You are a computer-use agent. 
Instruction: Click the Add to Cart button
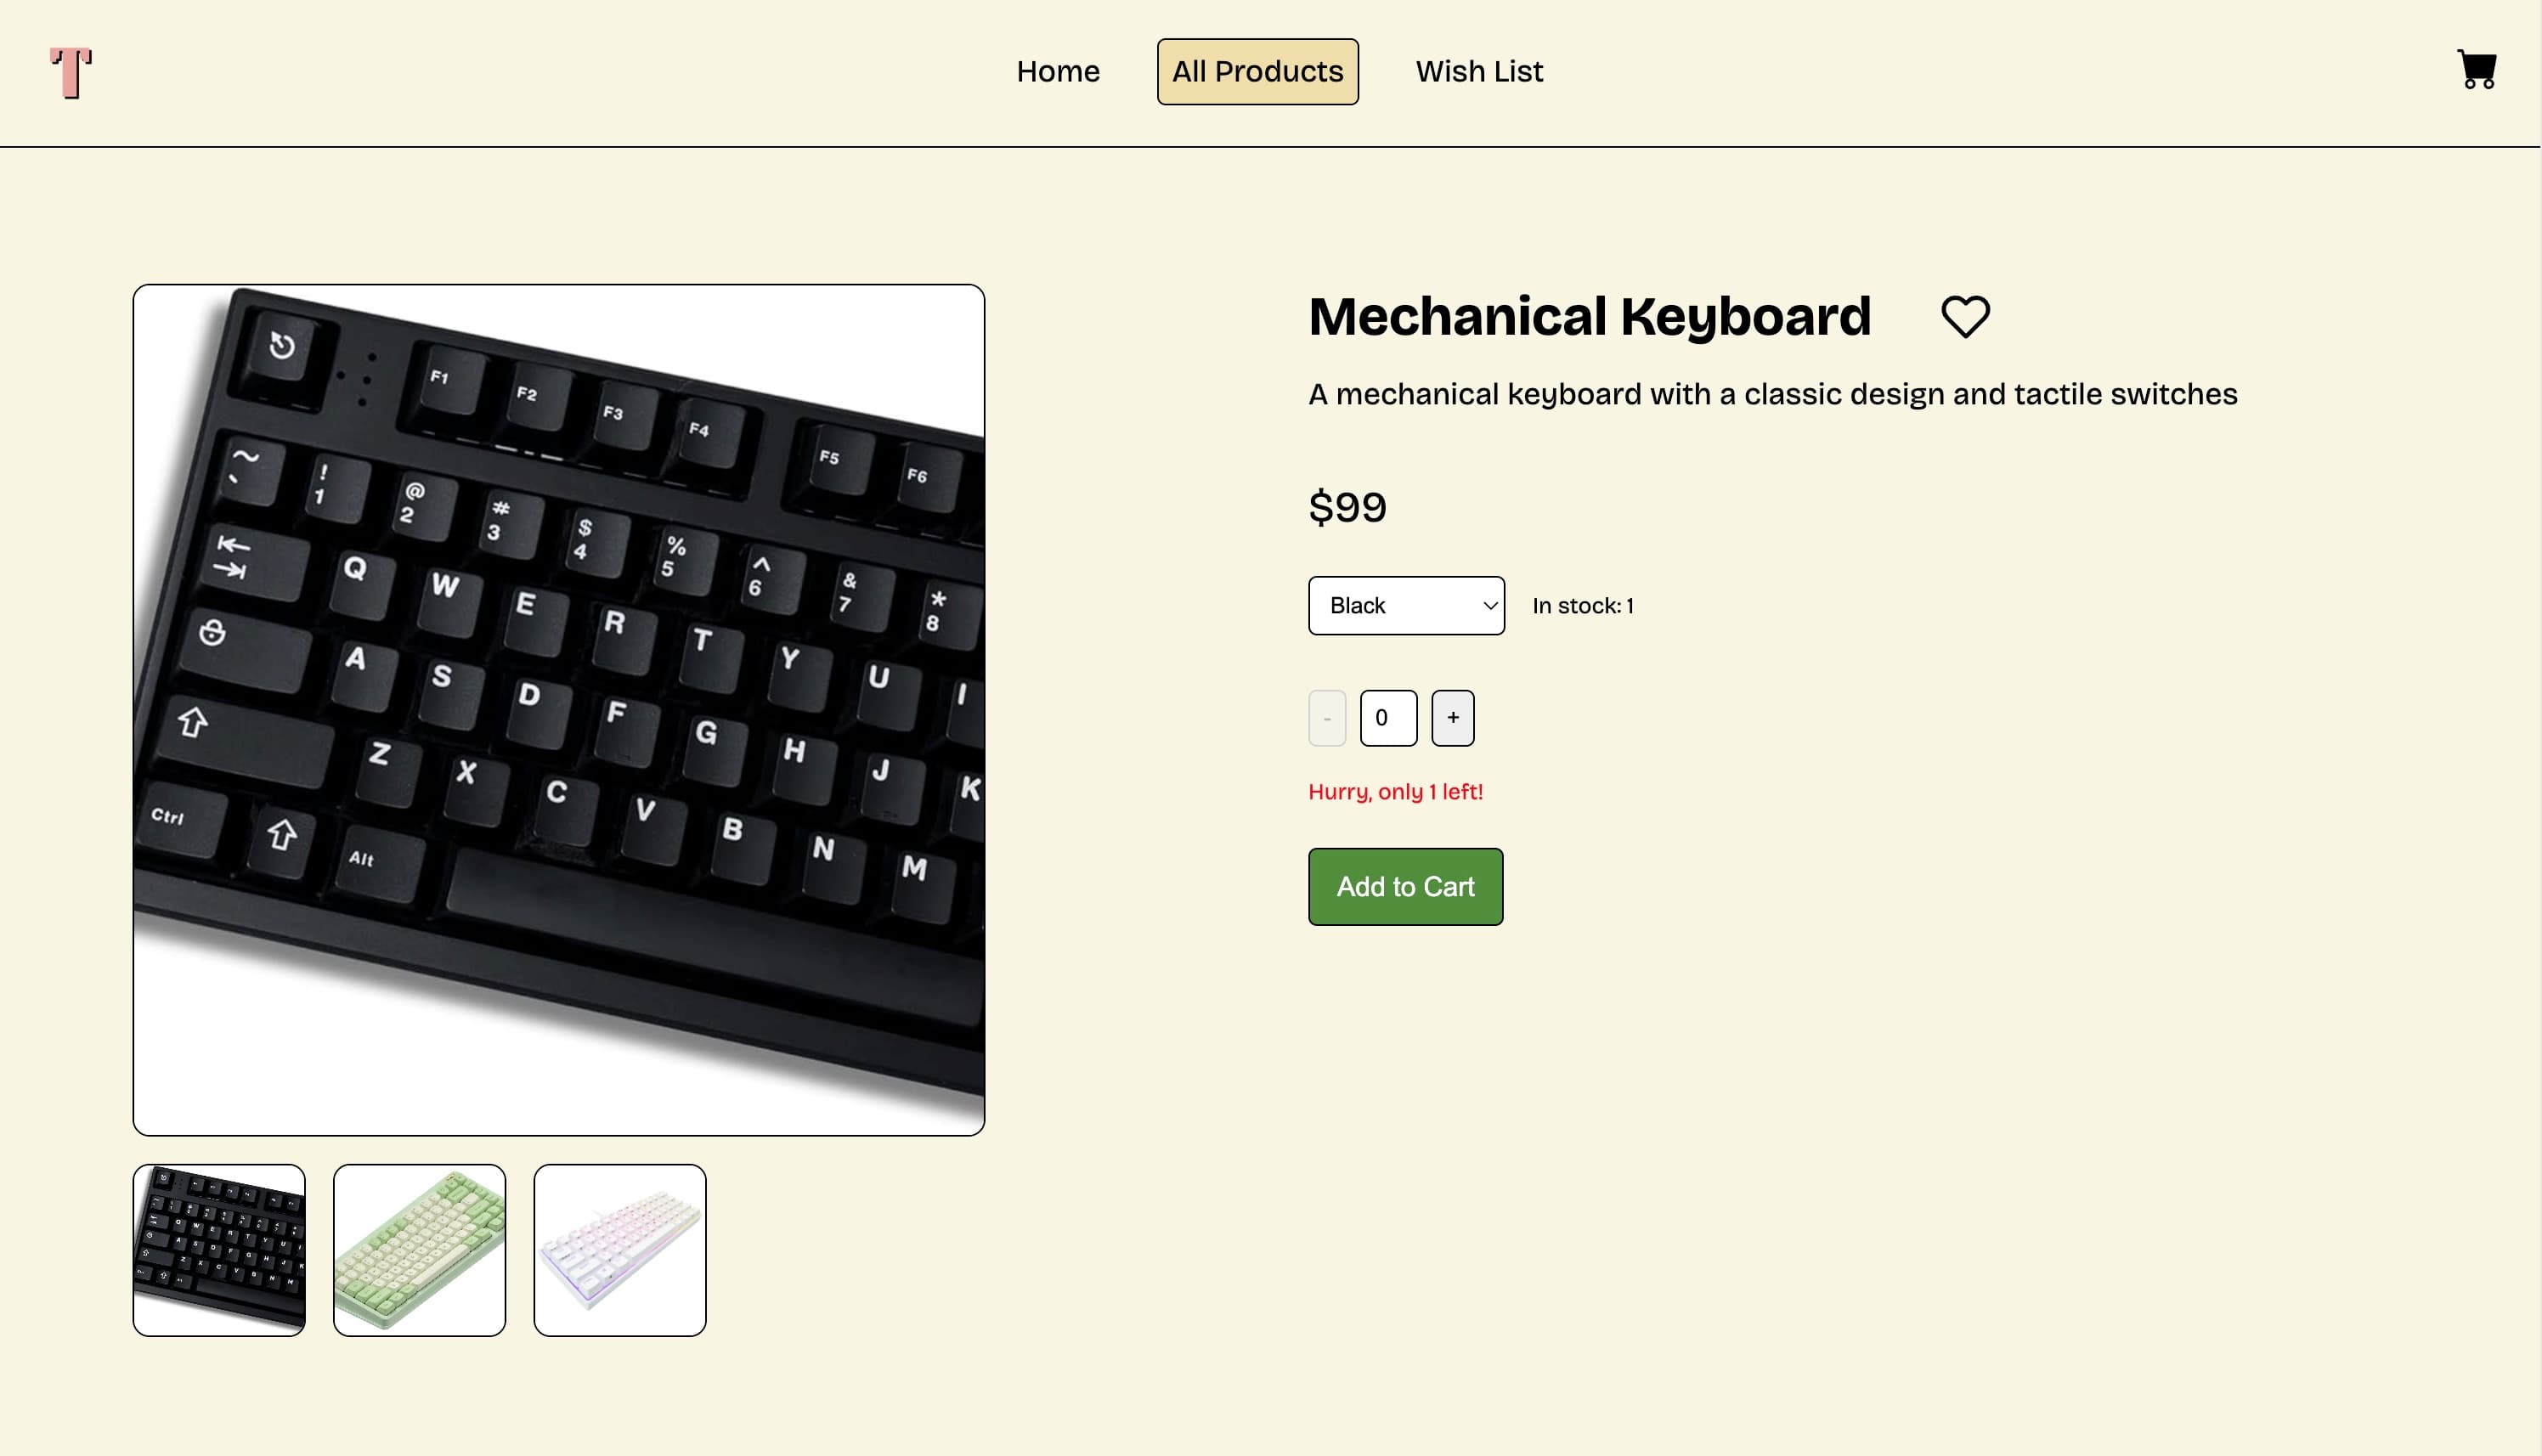click(1405, 887)
